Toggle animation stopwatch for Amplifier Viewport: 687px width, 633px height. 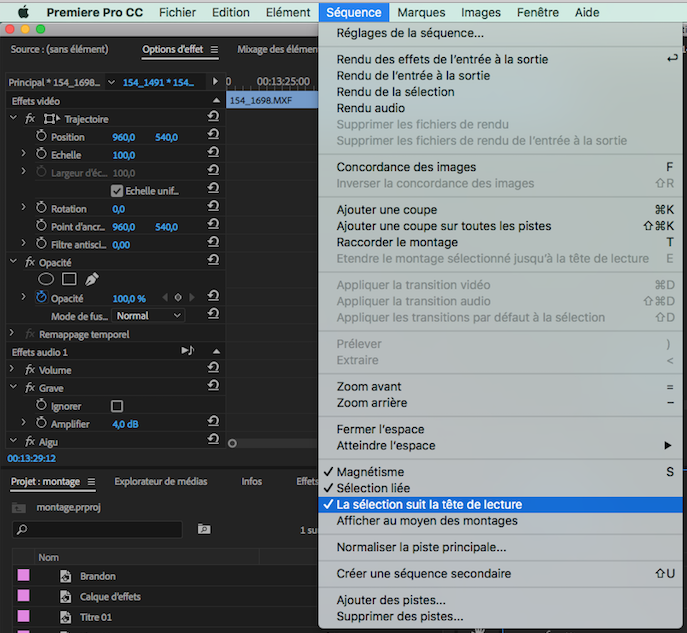[x=41, y=423]
